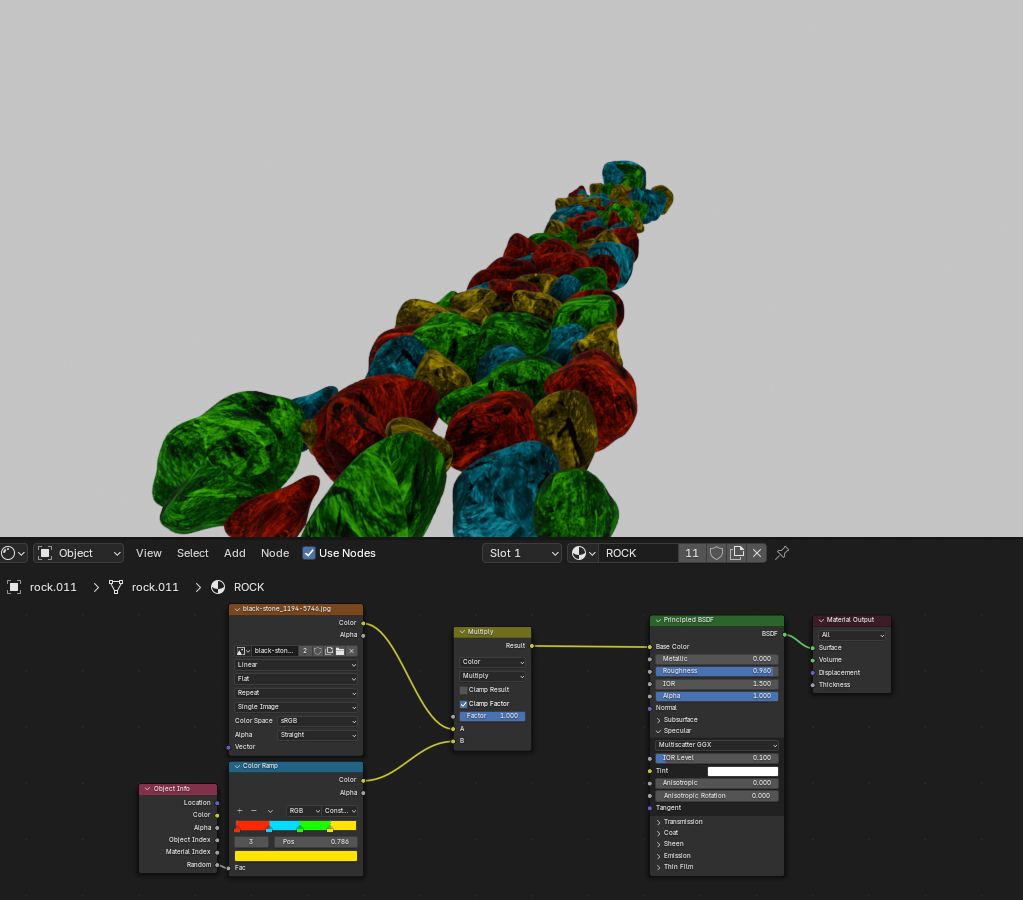Image resolution: width=1023 pixels, height=900 pixels.
Task: Open the Flat projection dropdown
Action: (296, 679)
